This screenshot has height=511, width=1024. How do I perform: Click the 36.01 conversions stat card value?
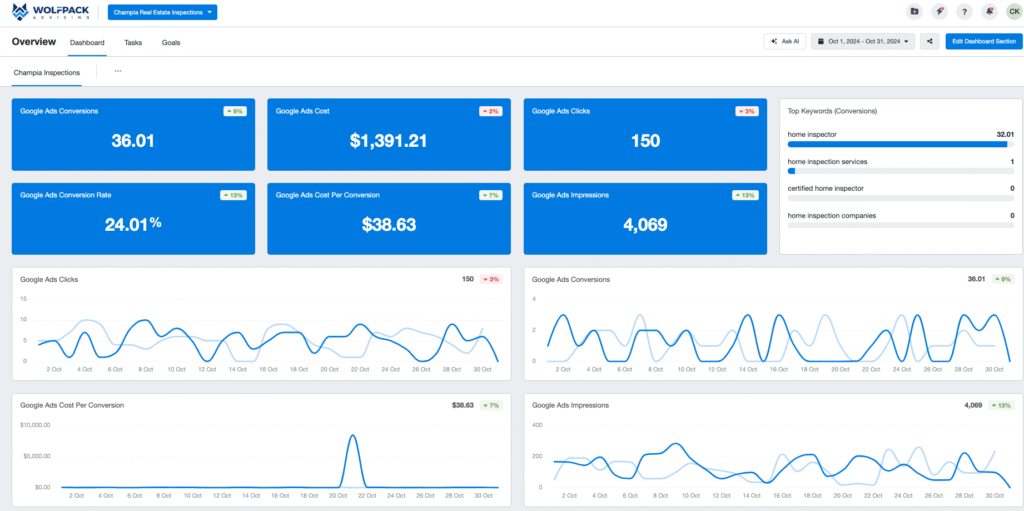point(133,140)
